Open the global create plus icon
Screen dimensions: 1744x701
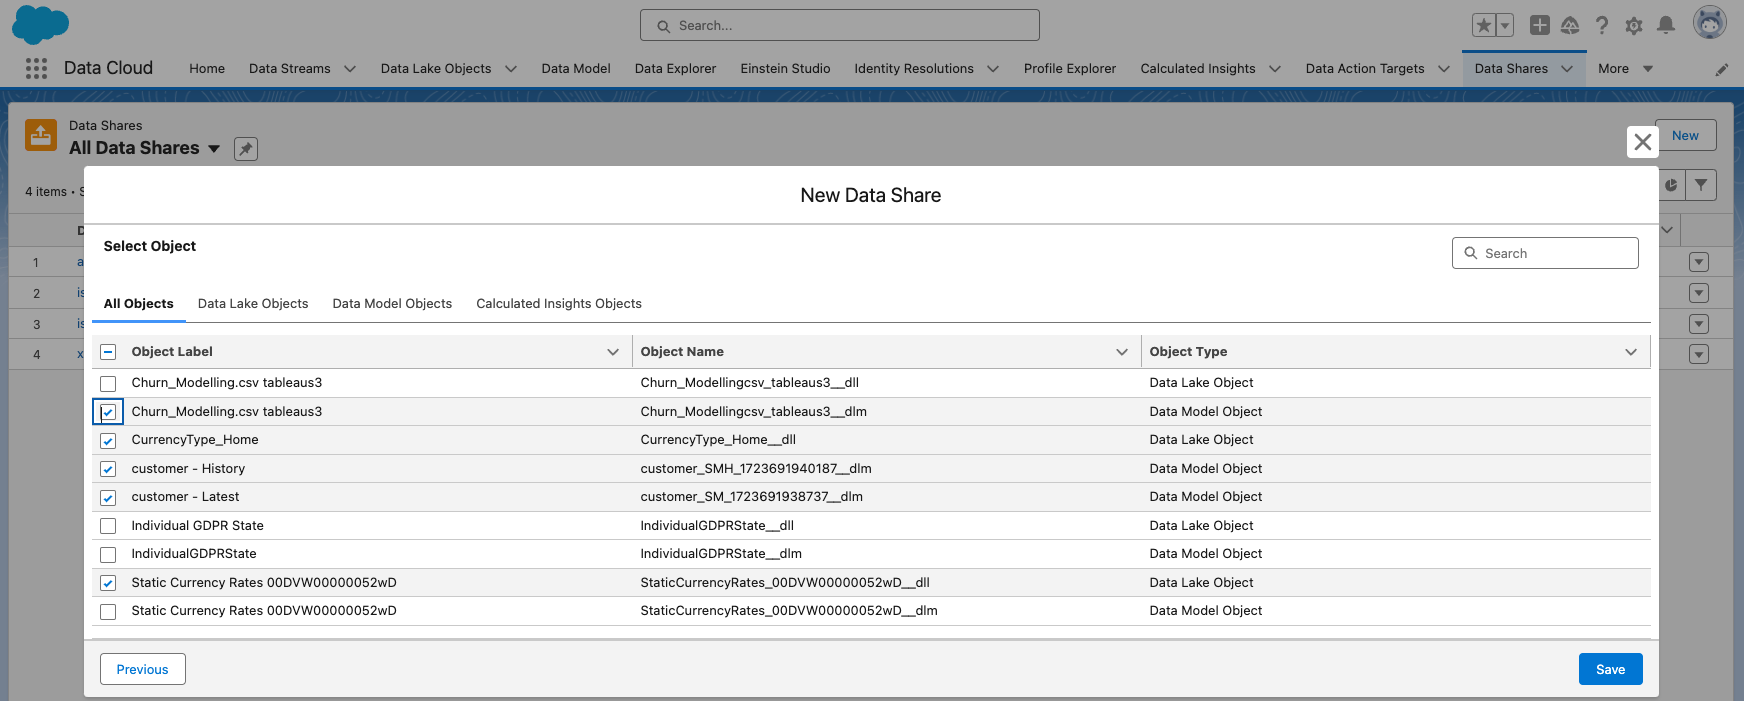(x=1540, y=26)
